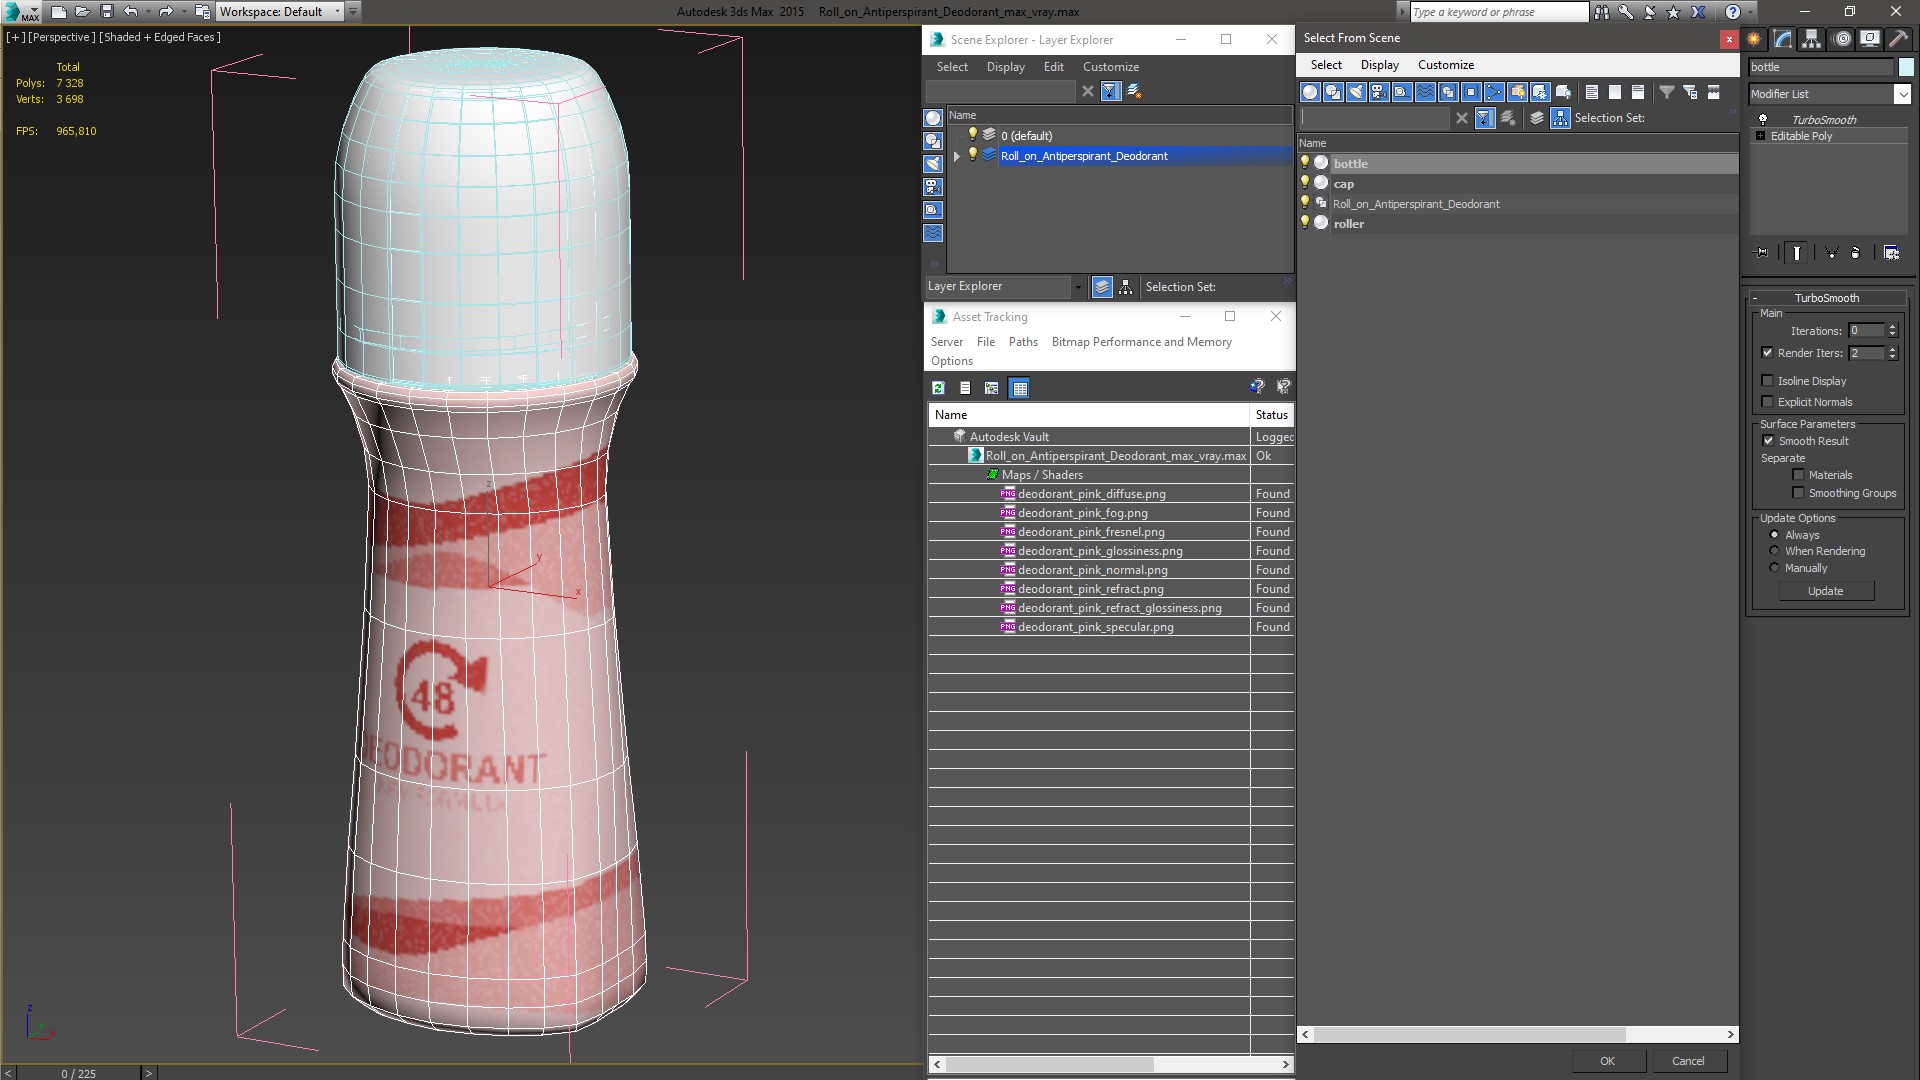Click the TurboSmooth Update button
This screenshot has width=1920, height=1080.
click(1825, 591)
